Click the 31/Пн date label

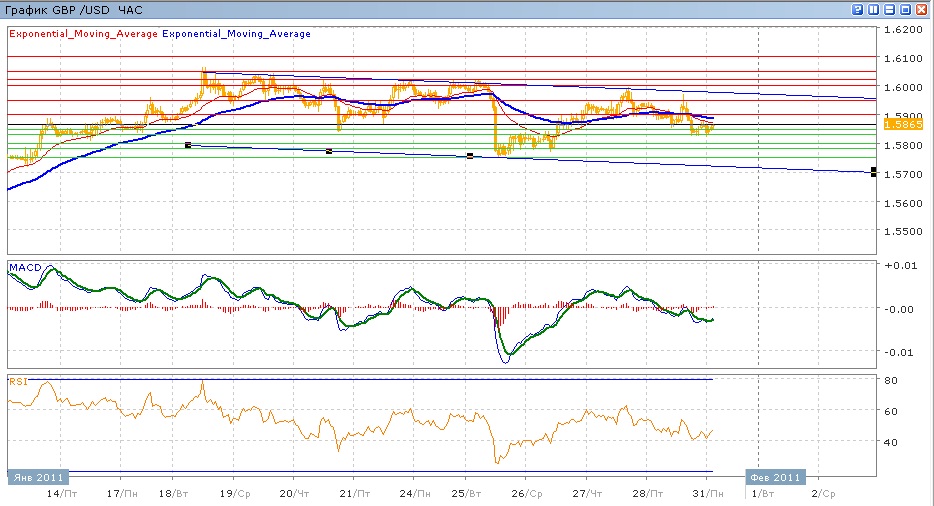[708, 493]
